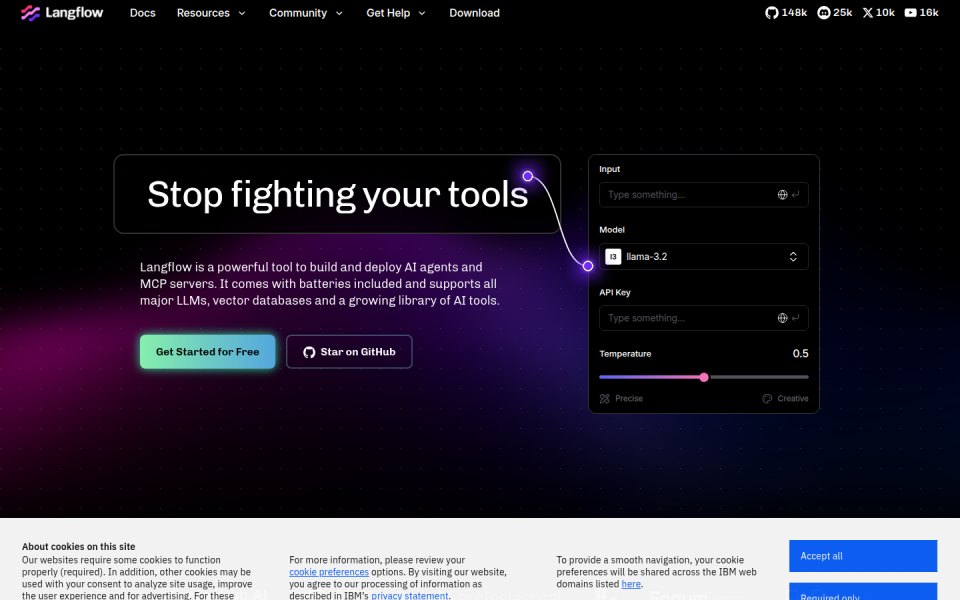Expand the Get Help menu
The image size is (960, 600).
(x=396, y=13)
